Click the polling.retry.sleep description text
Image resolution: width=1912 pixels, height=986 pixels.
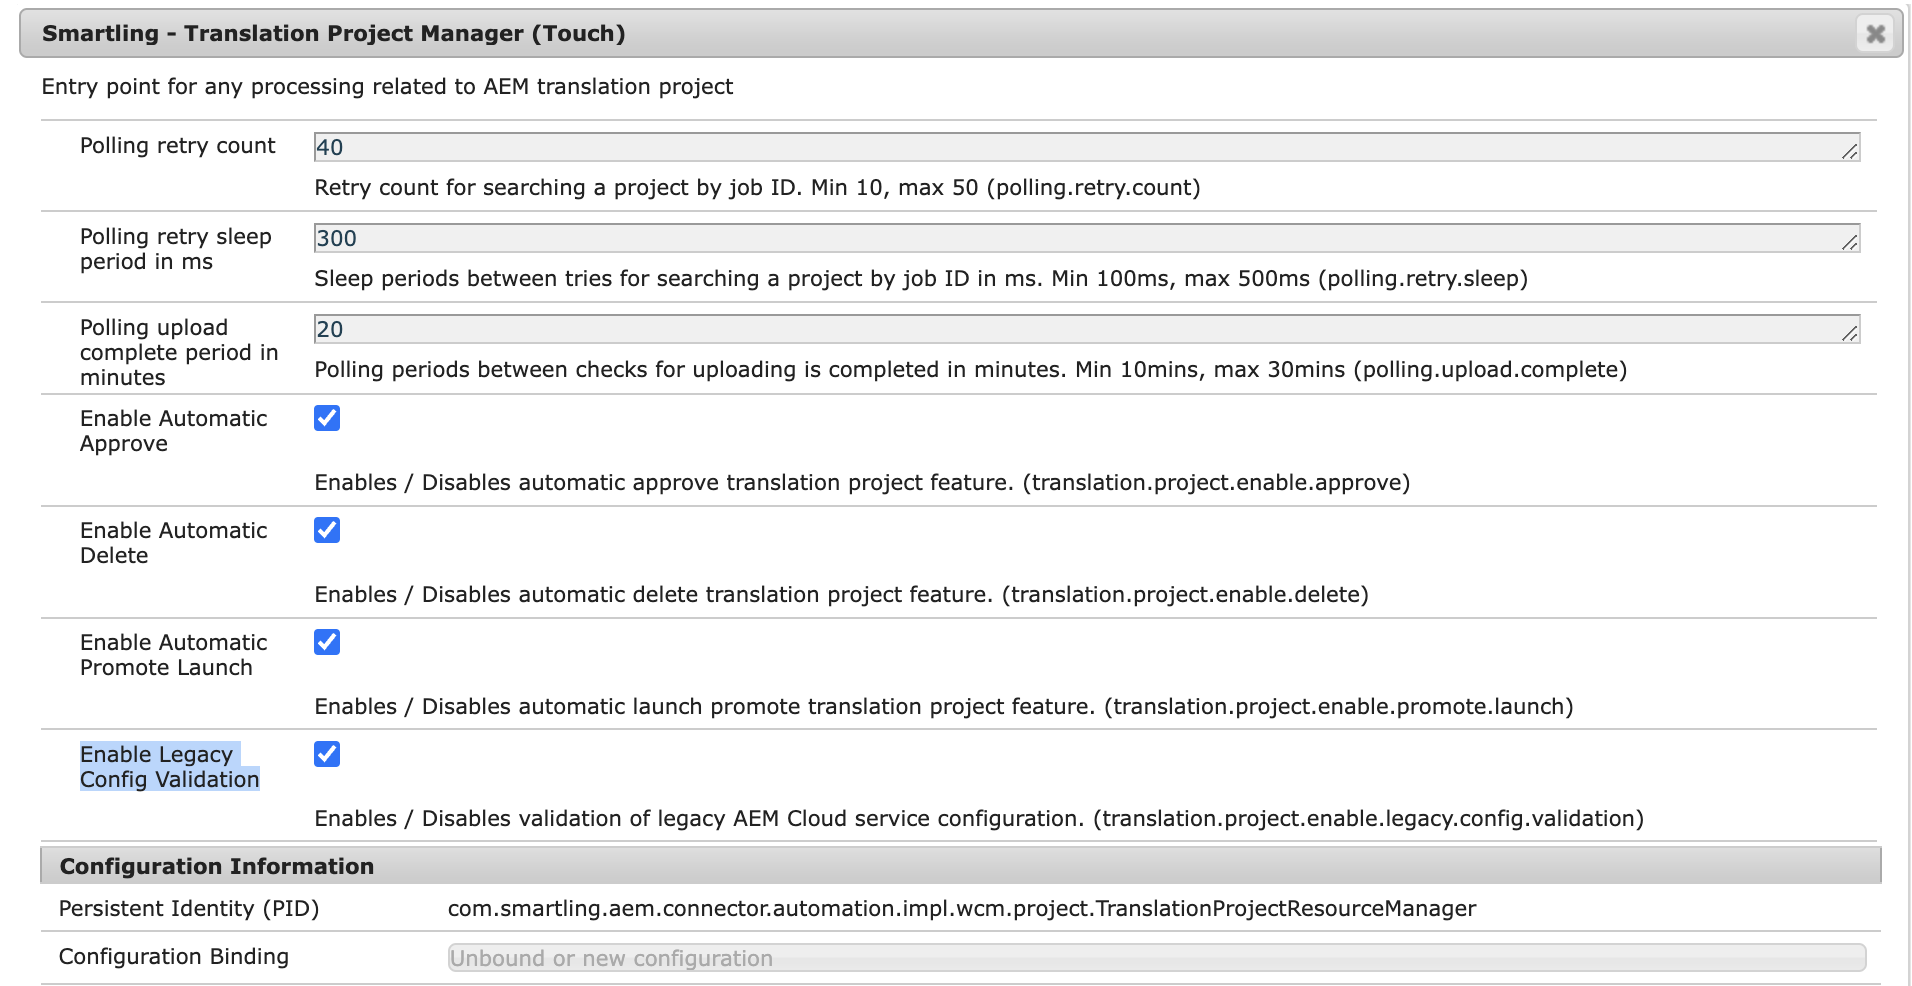[921, 279]
